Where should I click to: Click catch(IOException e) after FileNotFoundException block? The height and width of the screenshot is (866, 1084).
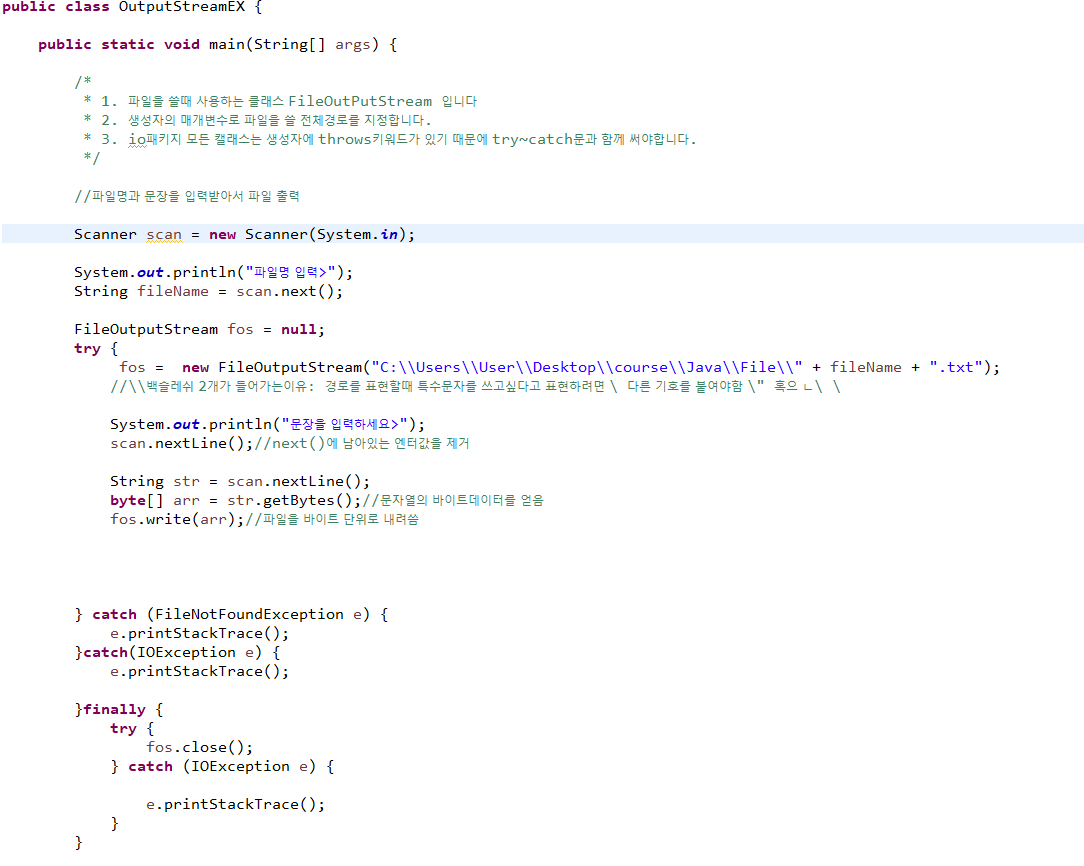178,652
